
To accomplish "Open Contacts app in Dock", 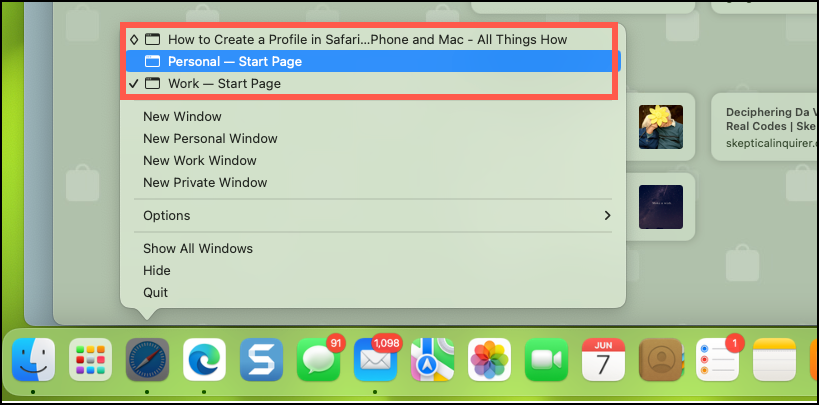I will 660,359.
